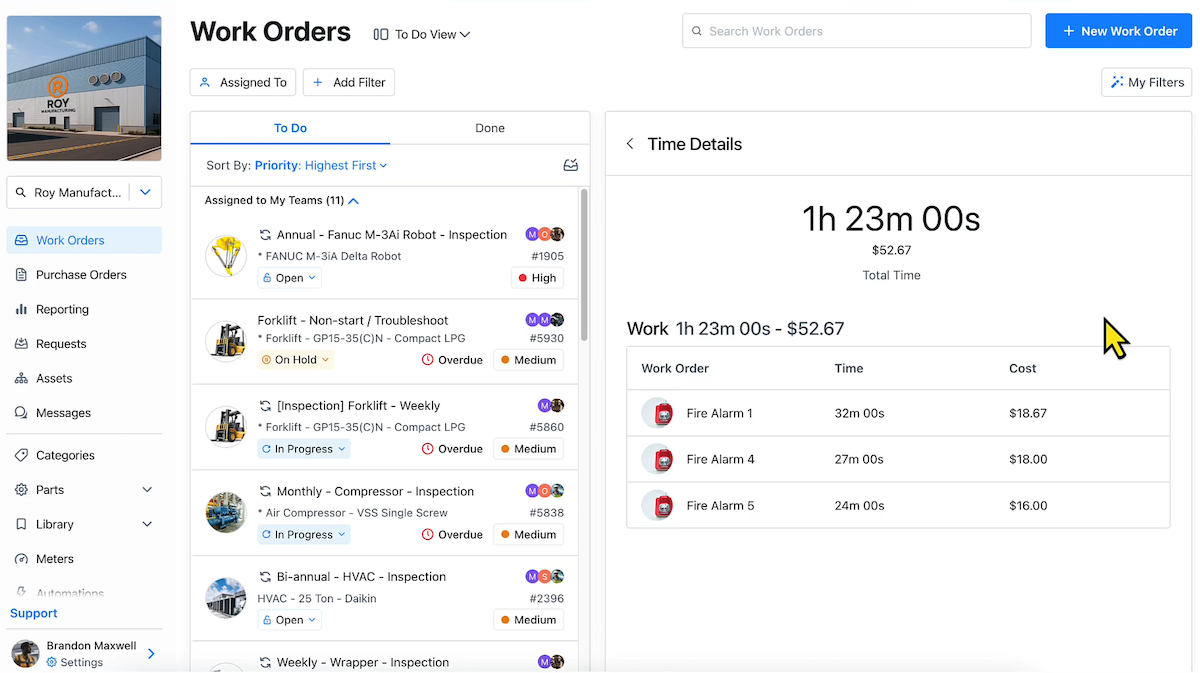This screenshot has height=673, width=1200.
Task: Click the Meters gauge icon
Action: 21,559
